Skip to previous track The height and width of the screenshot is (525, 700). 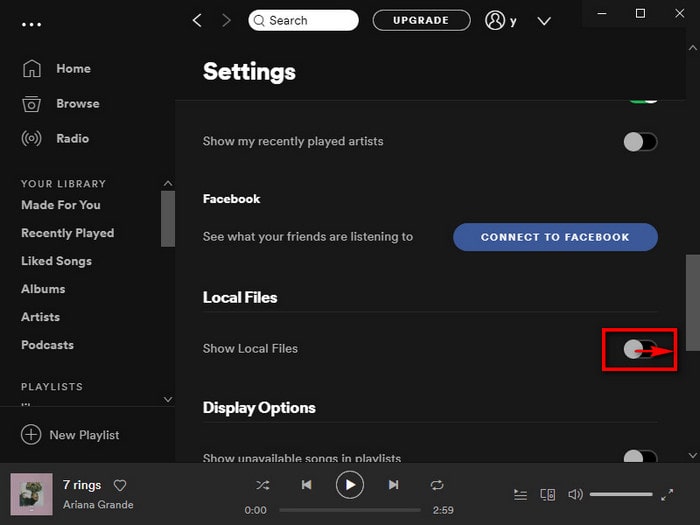point(306,485)
